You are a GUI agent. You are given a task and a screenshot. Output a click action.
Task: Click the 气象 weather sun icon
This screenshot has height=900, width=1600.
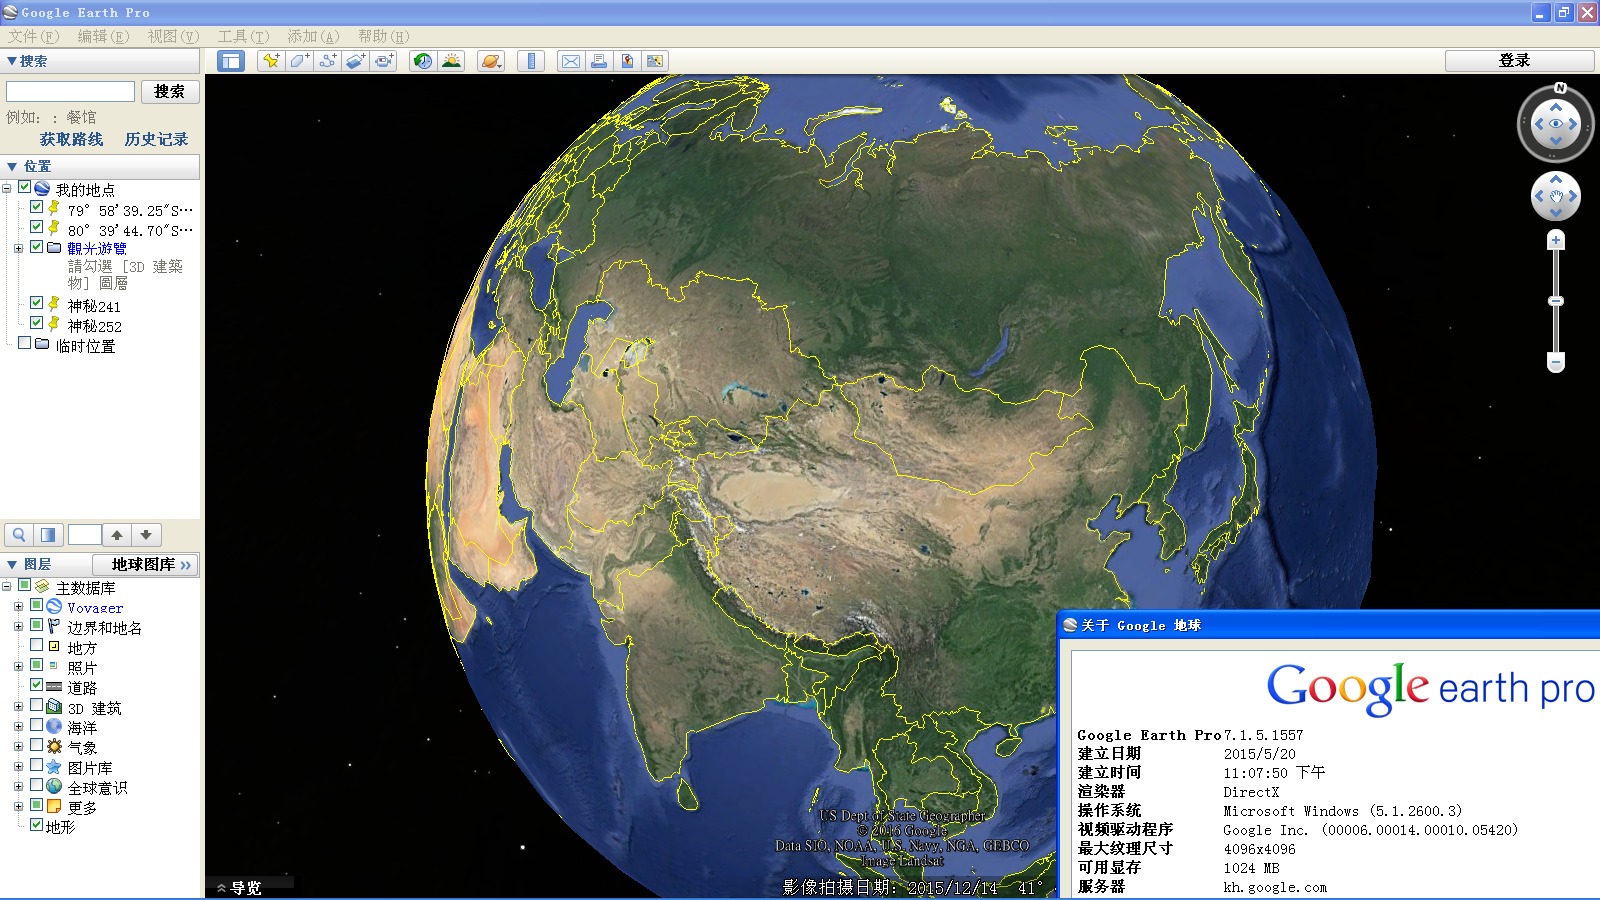[x=54, y=746]
